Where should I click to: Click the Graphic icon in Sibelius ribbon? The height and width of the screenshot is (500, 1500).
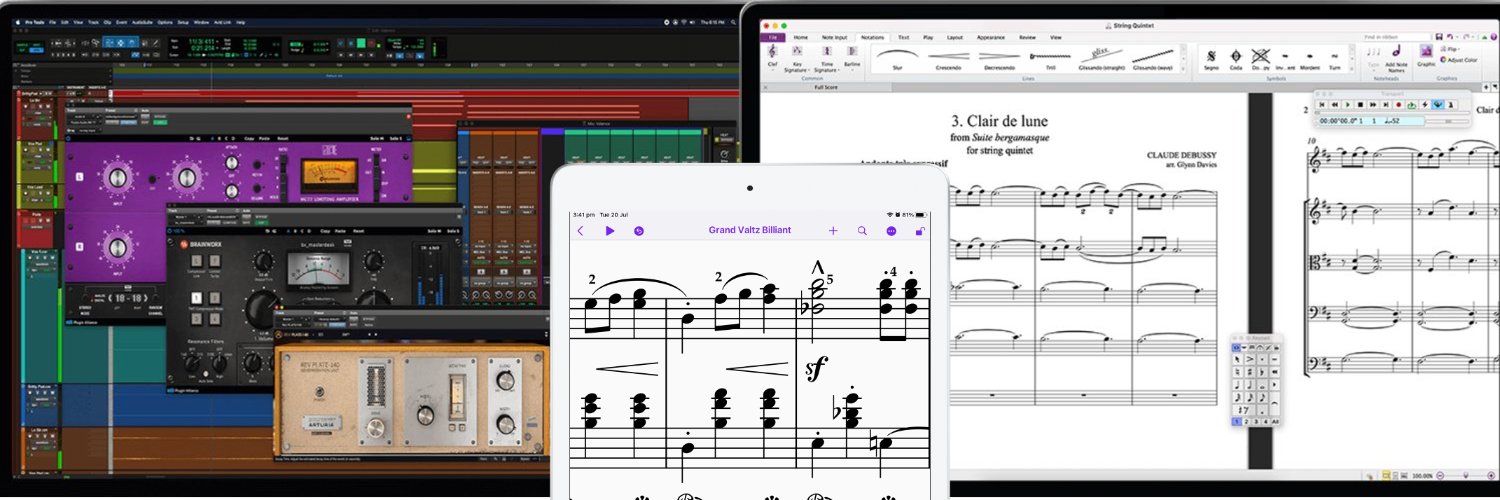click(x=1426, y=54)
